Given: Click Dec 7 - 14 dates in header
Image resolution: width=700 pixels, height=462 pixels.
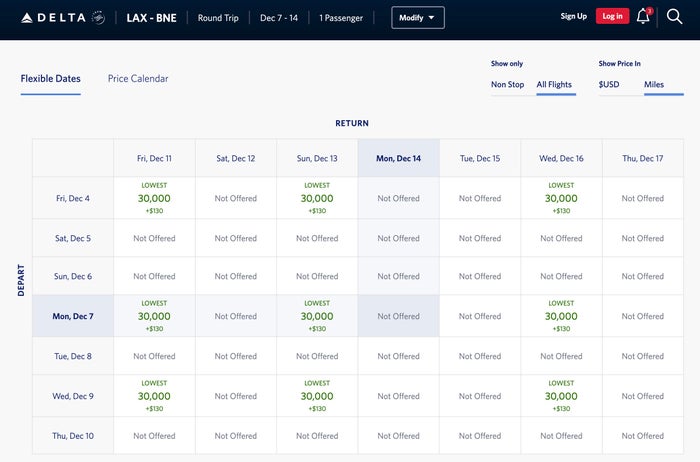Looking at the screenshot, I should click(x=279, y=18).
